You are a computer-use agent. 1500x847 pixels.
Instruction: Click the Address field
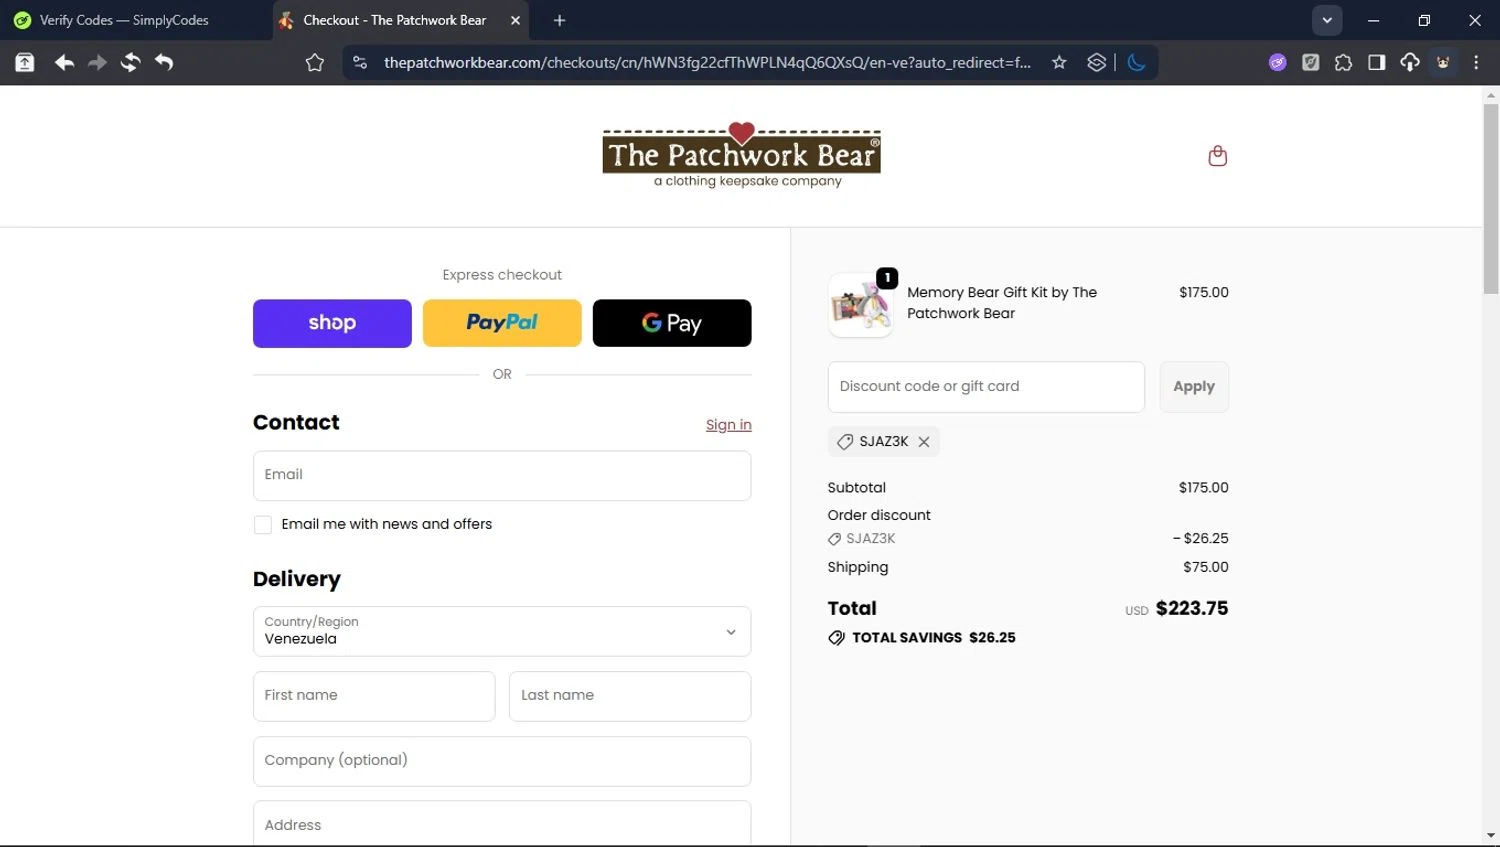pos(502,824)
